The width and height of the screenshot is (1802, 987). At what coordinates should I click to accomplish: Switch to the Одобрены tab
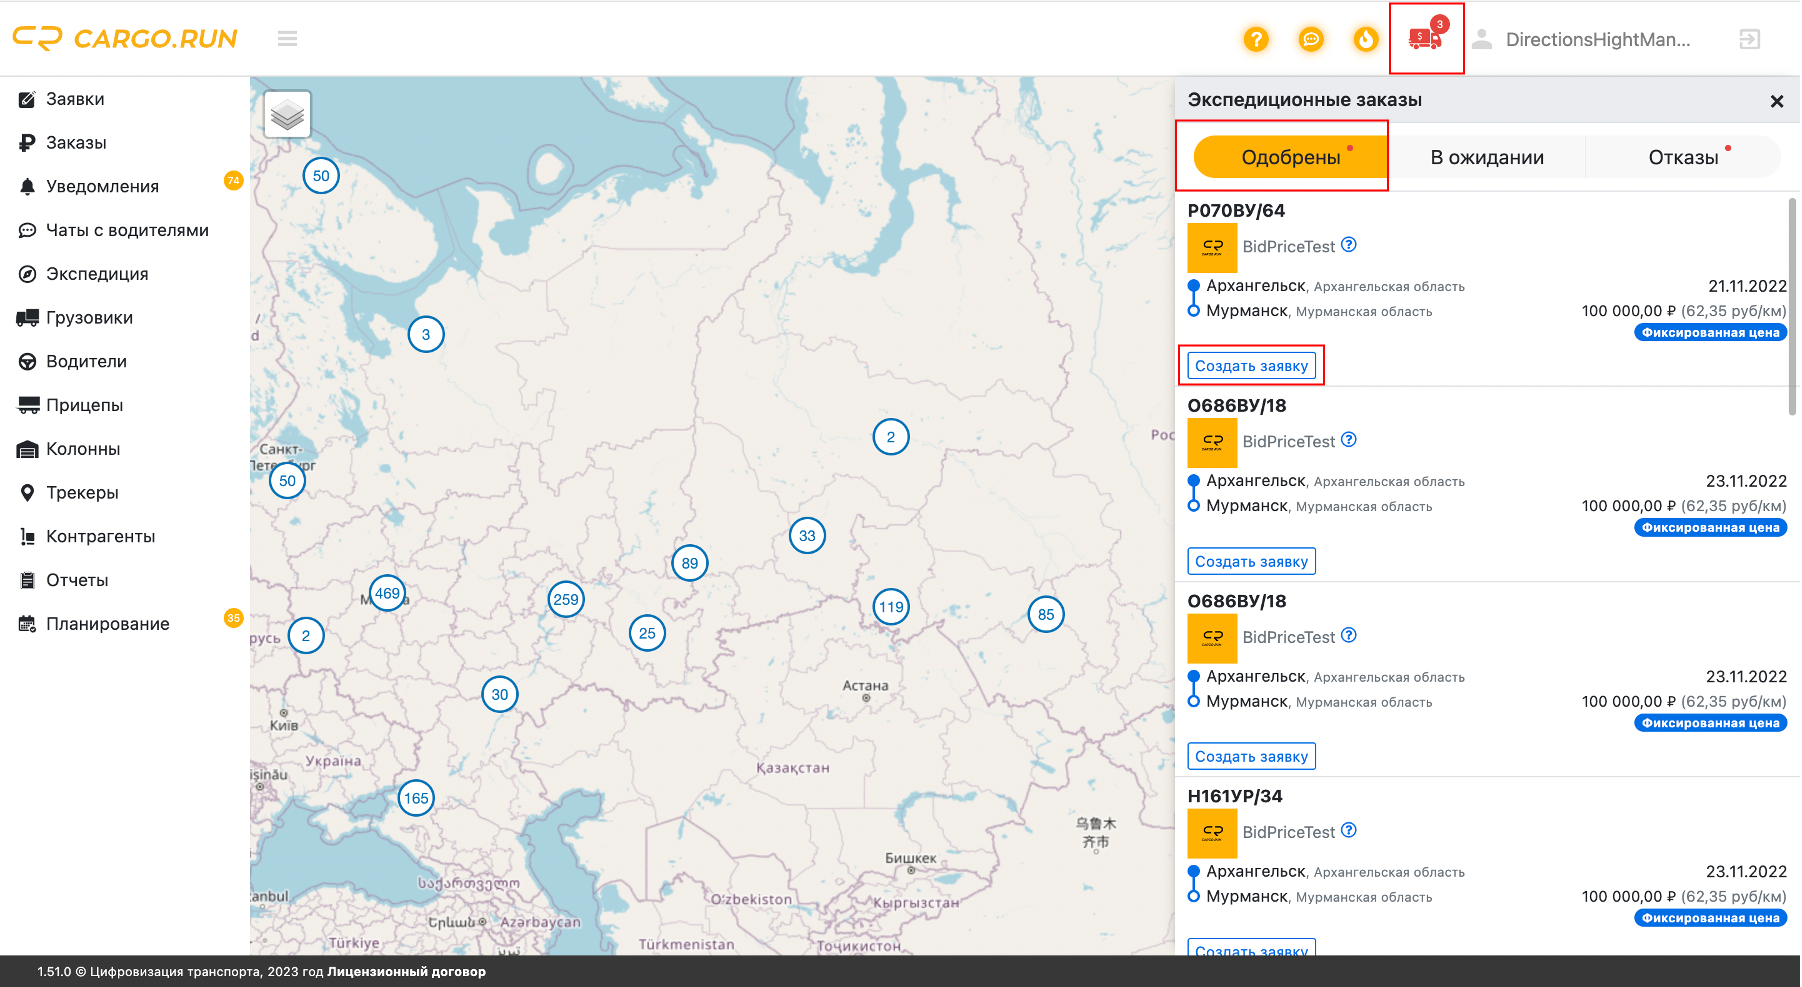(x=1290, y=157)
